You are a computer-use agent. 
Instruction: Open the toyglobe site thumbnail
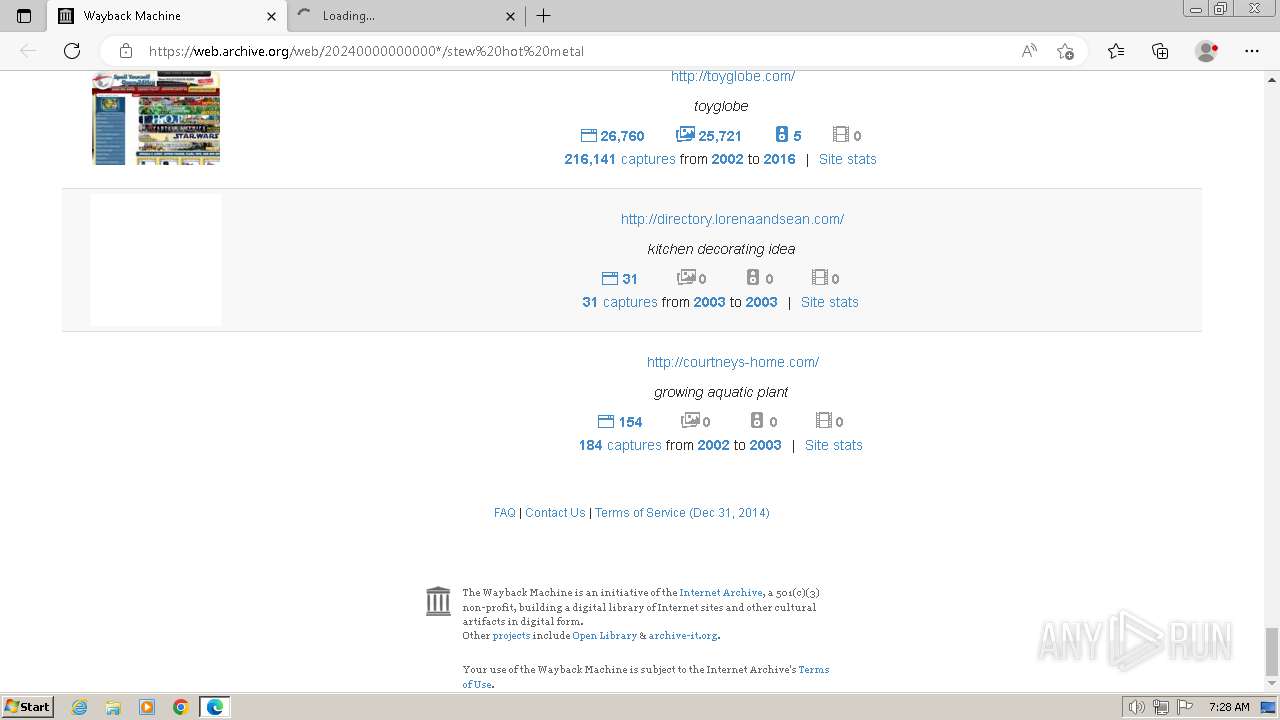click(156, 118)
